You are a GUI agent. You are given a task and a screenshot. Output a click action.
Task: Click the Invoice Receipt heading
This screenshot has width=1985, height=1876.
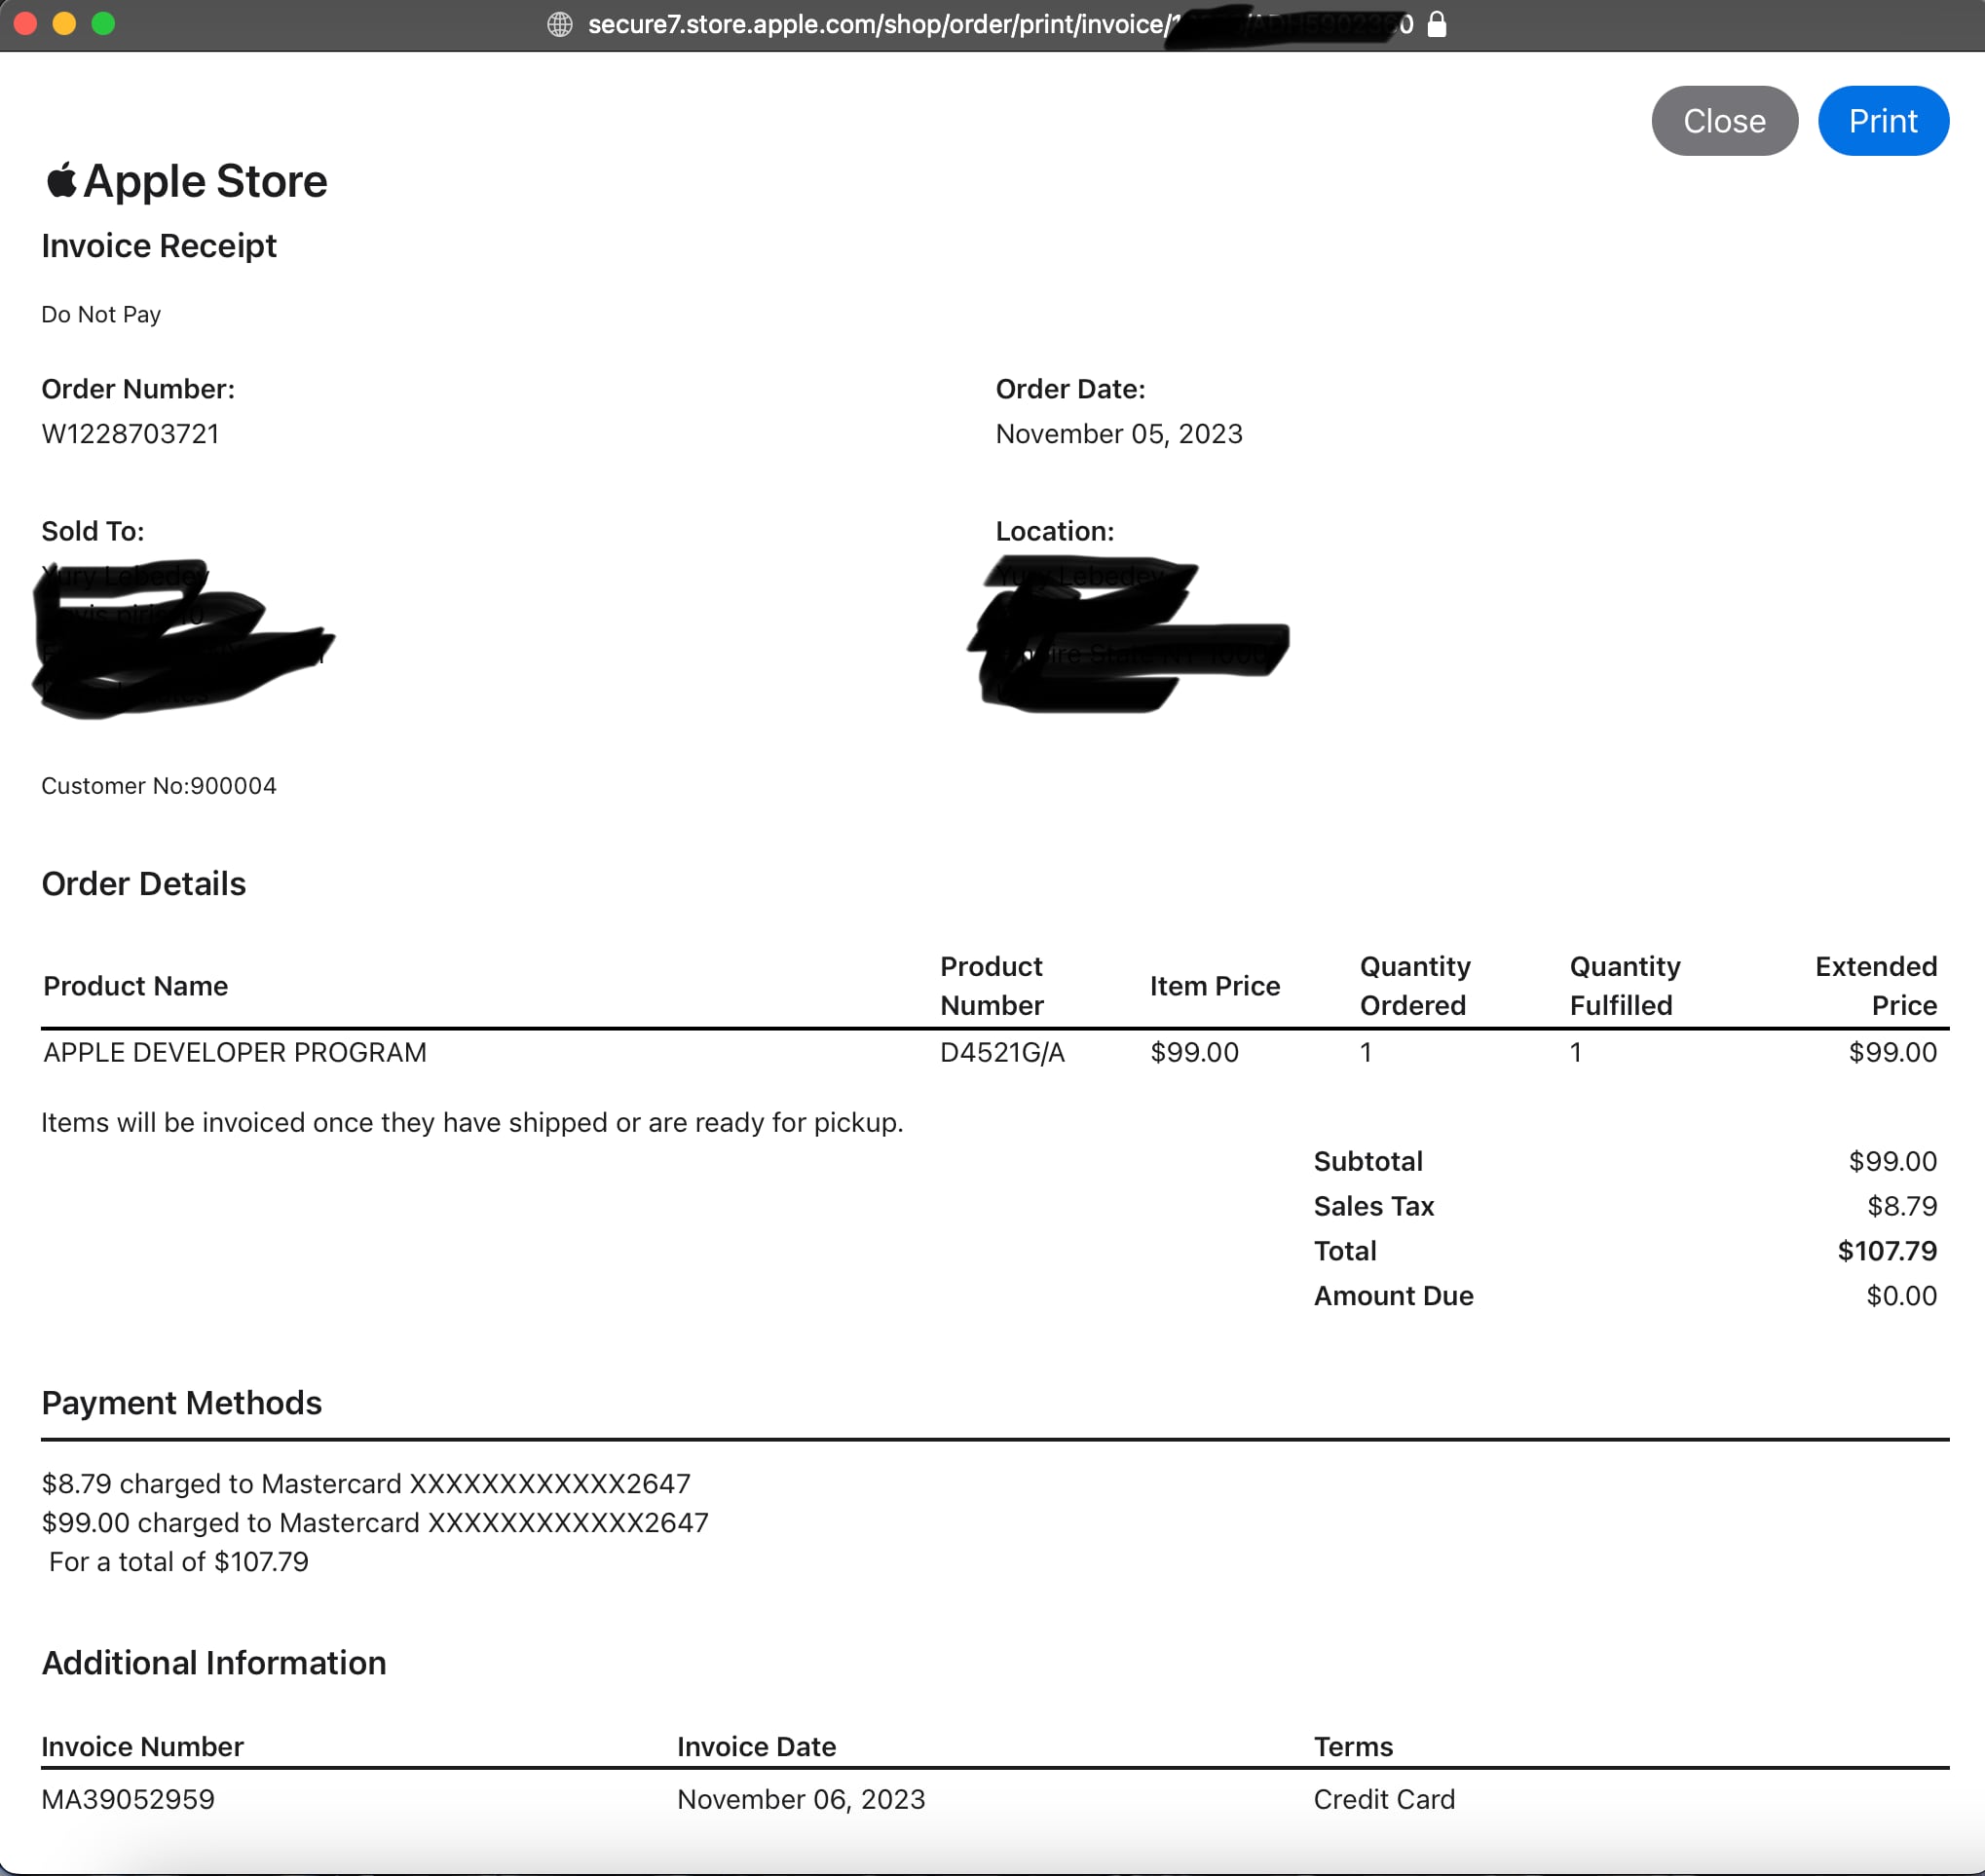(x=159, y=246)
